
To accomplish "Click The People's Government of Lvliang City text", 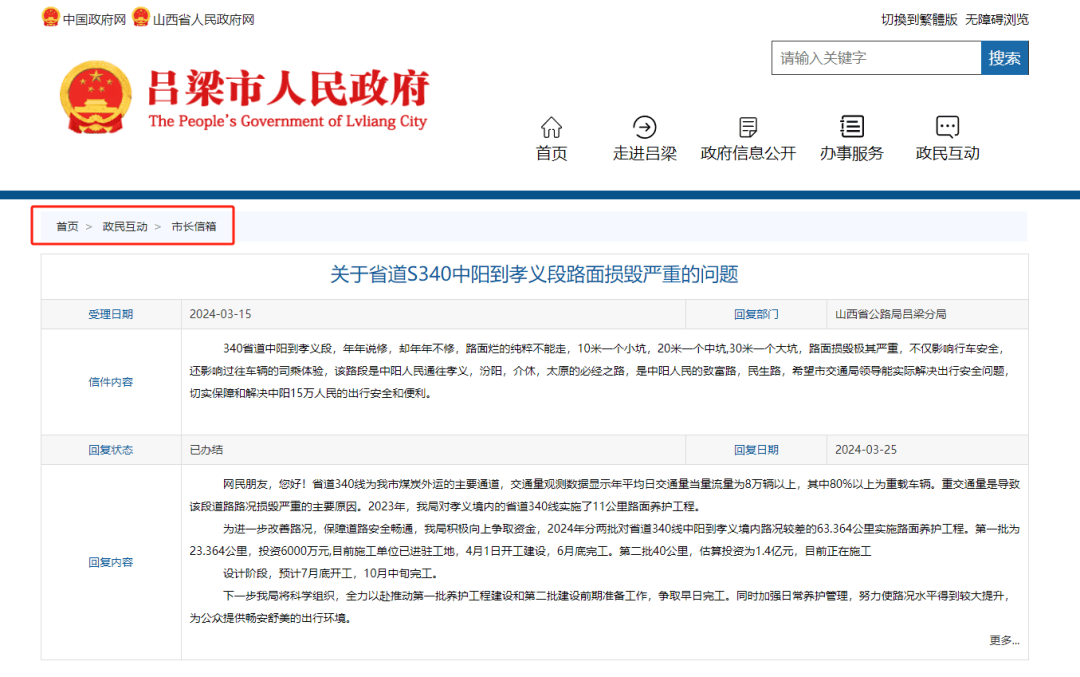I will (288, 121).
